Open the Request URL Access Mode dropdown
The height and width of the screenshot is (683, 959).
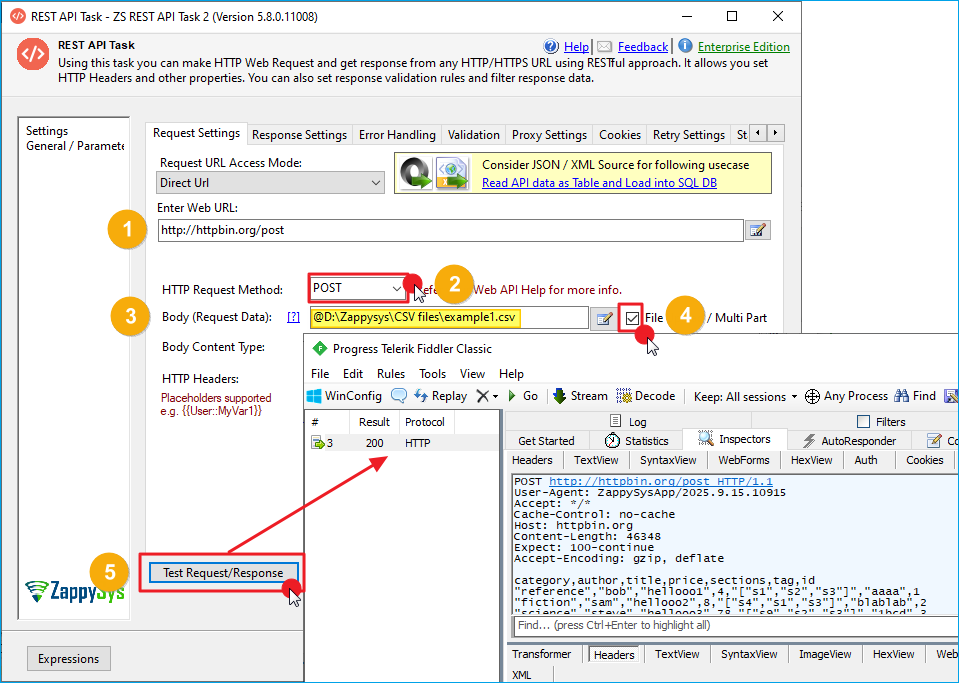[271, 183]
